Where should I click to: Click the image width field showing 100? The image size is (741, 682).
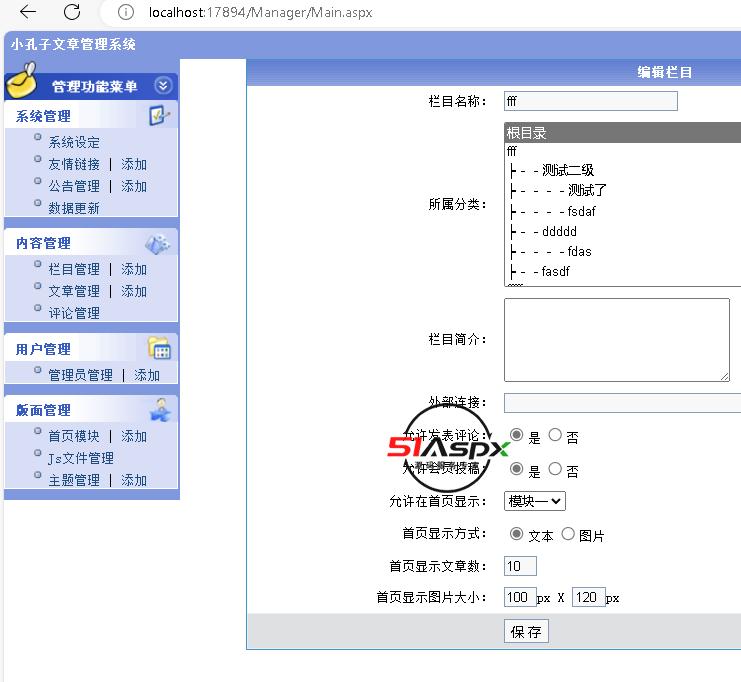click(x=520, y=597)
